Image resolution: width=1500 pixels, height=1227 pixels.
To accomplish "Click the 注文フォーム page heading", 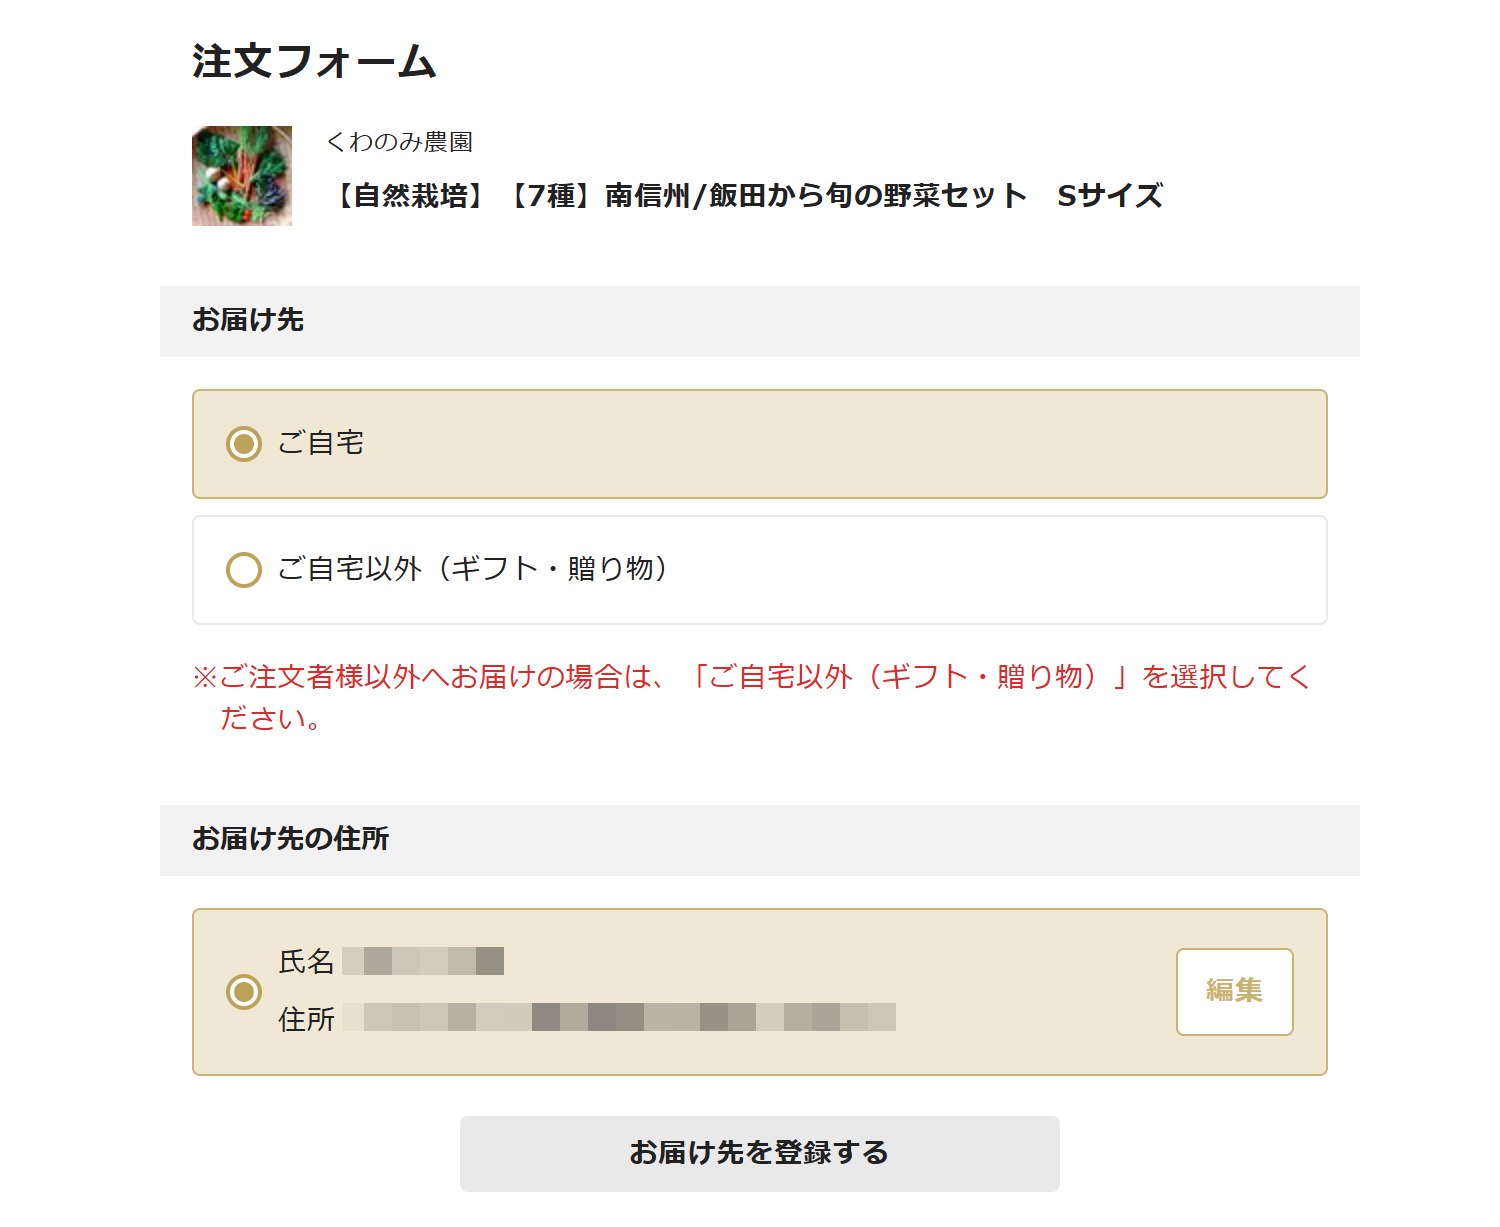I will tap(314, 62).
